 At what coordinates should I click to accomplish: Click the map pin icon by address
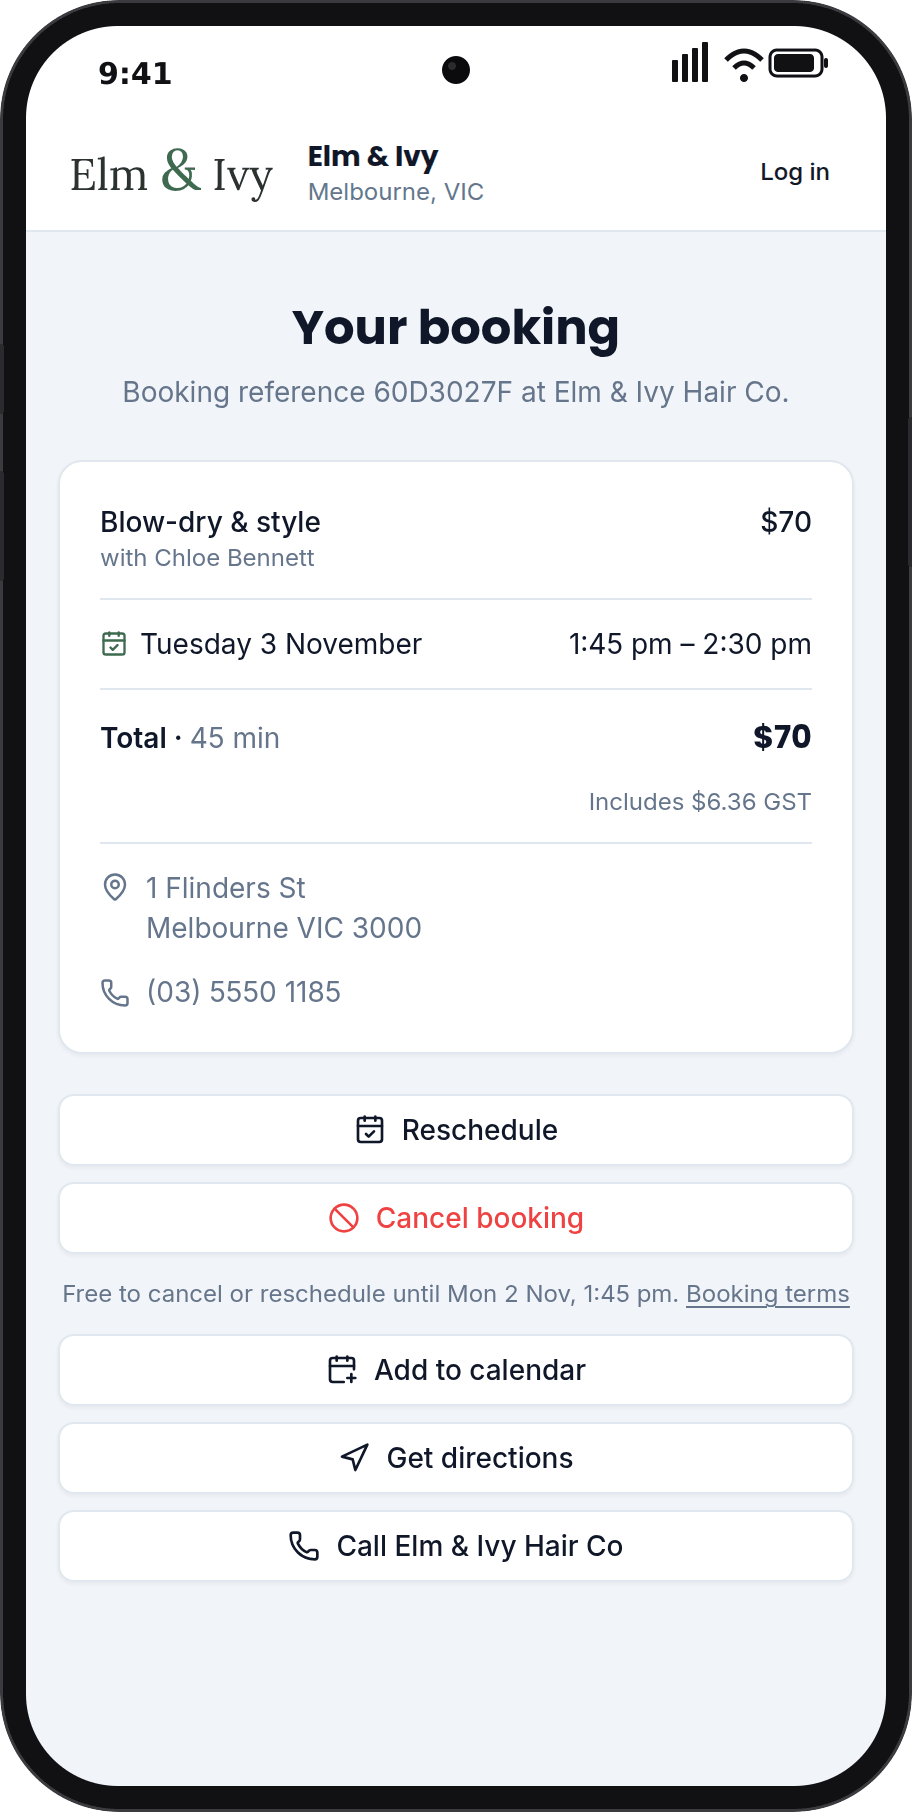point(115,888)
